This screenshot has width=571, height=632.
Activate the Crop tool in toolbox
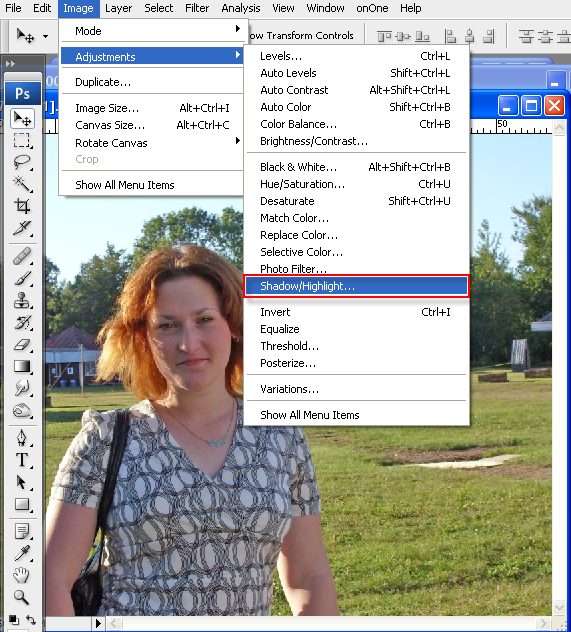[22, 206]
